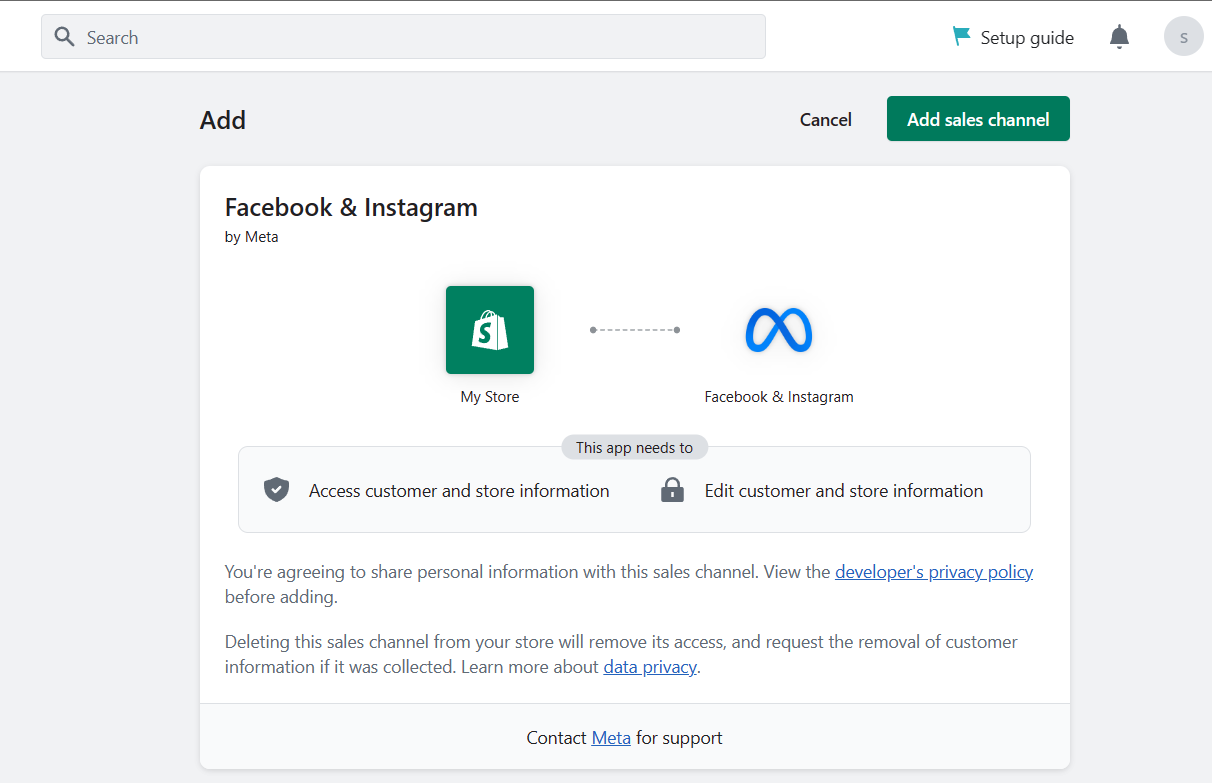Click the Facebook & Instagram heading

(351, 207)
